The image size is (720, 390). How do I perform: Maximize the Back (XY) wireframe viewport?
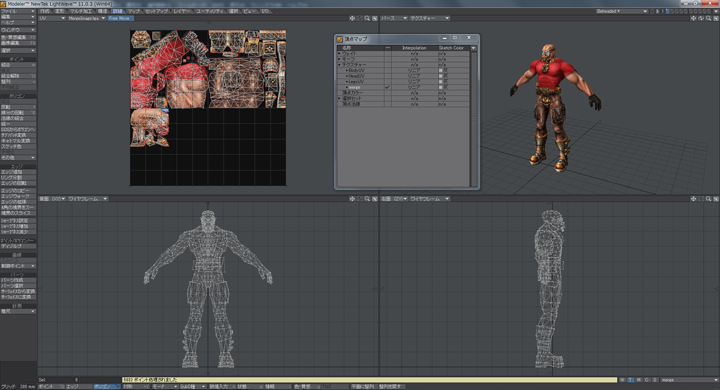point(375,199)
